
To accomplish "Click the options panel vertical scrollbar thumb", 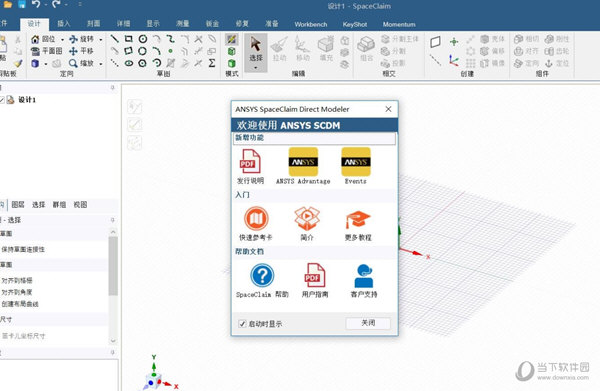I will (113, 266).
